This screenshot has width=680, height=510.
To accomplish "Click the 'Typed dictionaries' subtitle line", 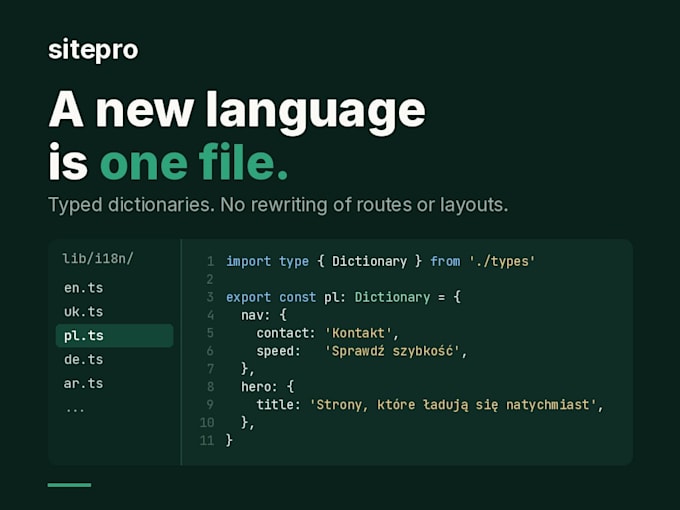I will pos(278,205).
